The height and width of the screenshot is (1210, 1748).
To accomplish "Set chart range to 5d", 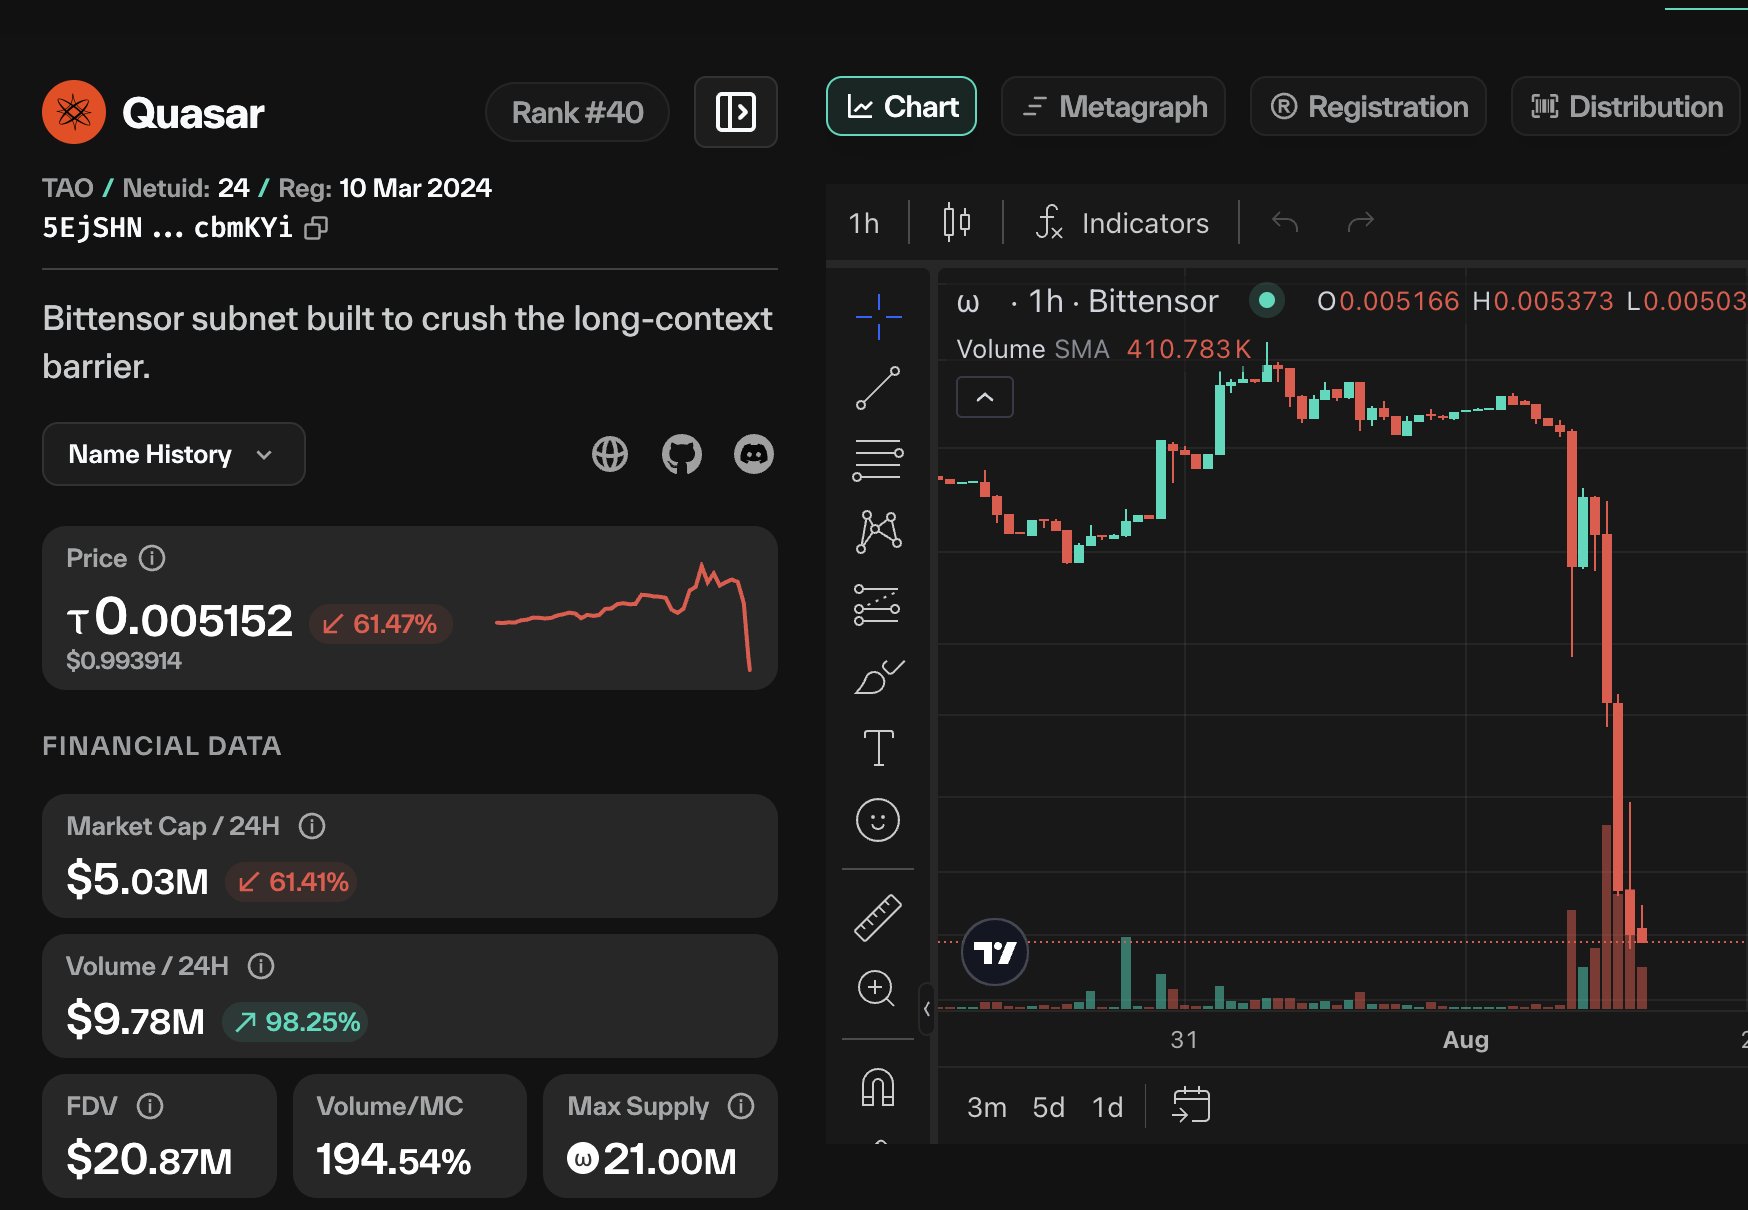I will (1049, 1107).
